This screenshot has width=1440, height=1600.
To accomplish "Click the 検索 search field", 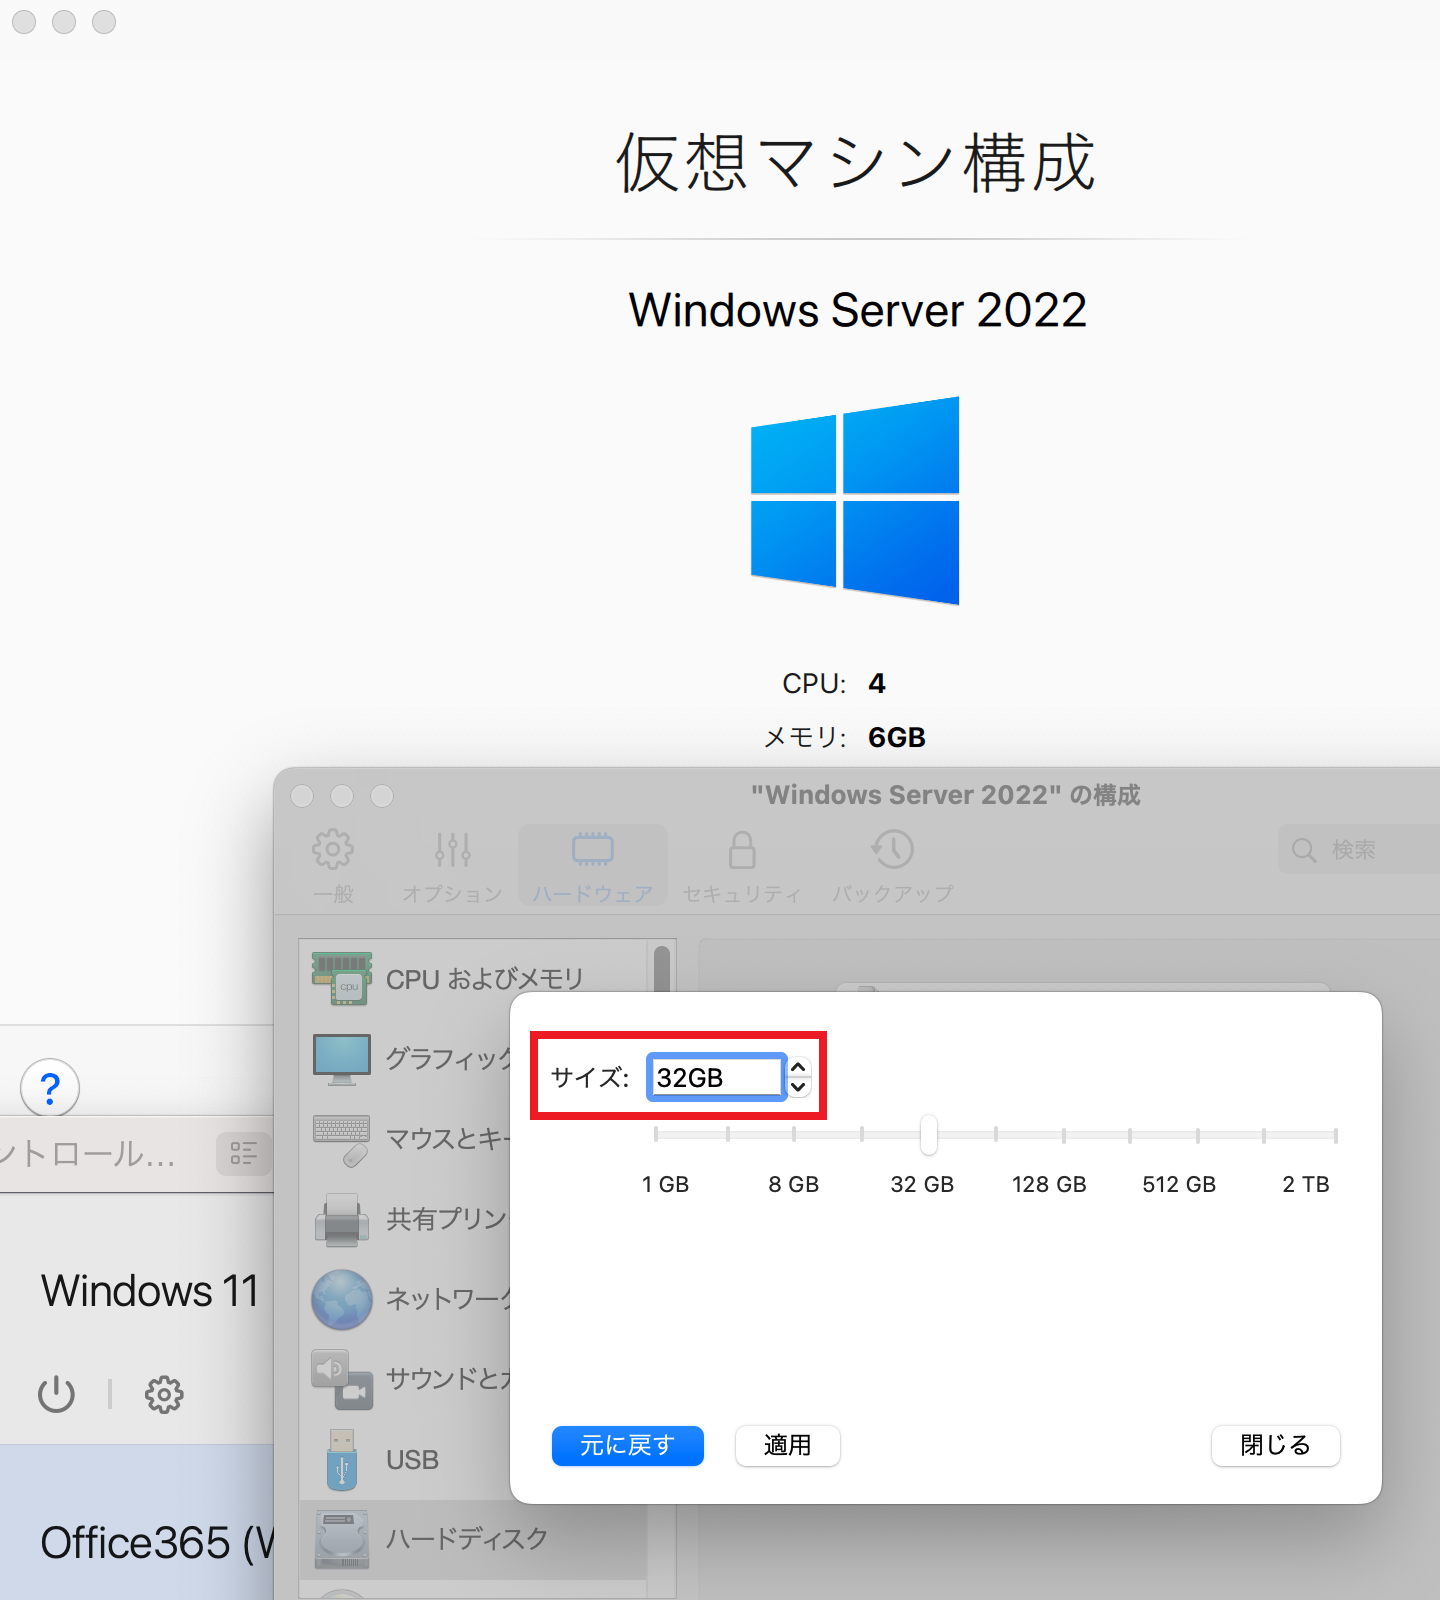I will (1359, 850).
